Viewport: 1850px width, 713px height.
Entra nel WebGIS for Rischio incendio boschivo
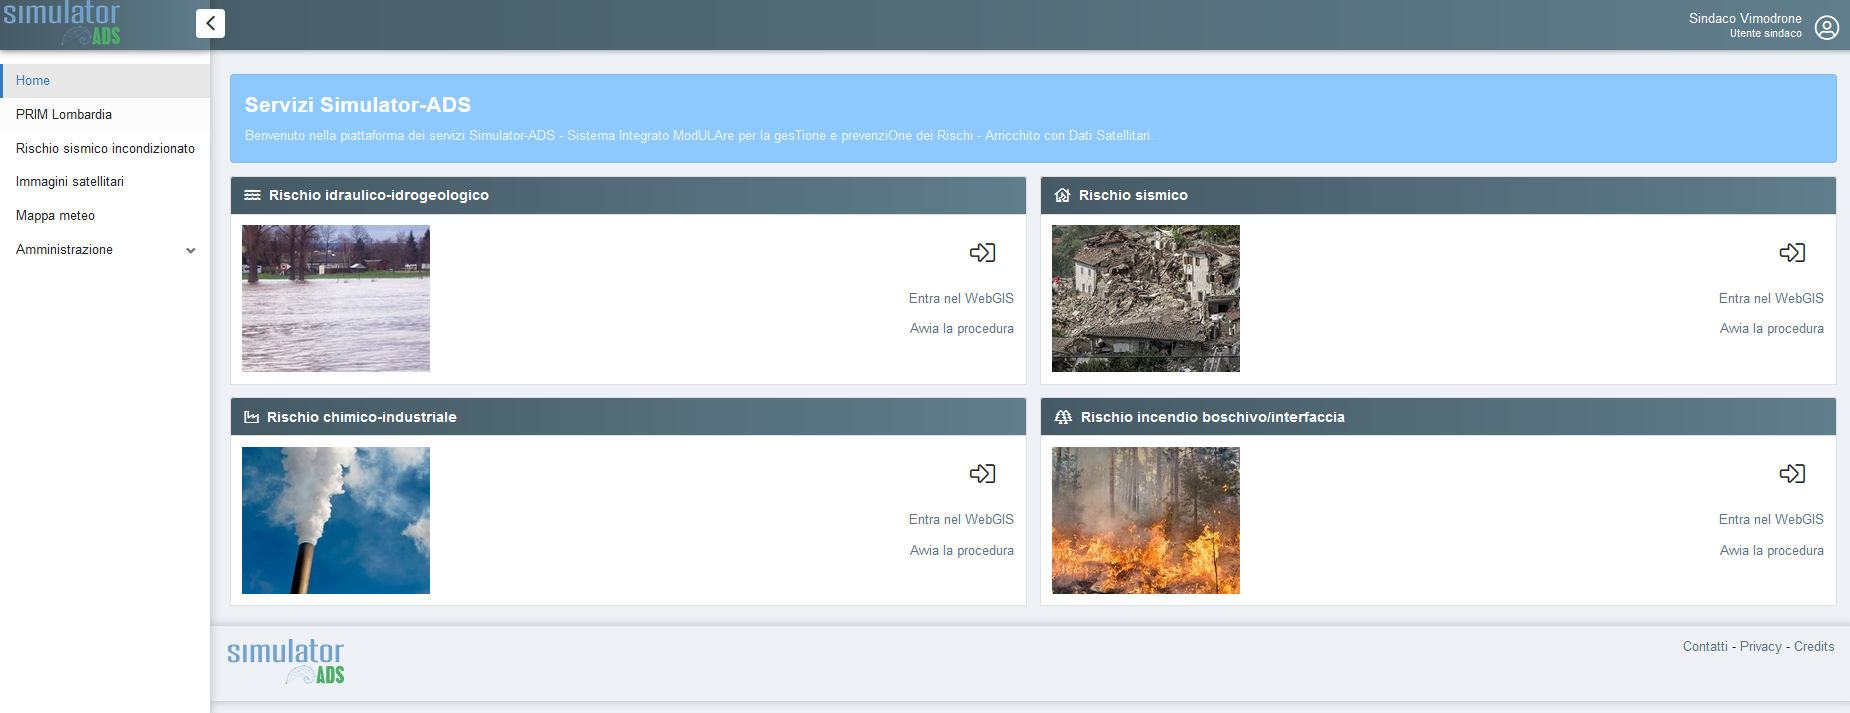pos(1771,519)
